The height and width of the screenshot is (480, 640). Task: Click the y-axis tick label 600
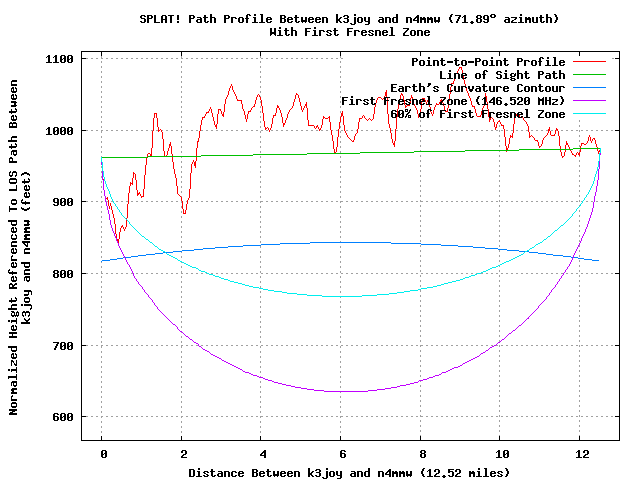(63, 417)
